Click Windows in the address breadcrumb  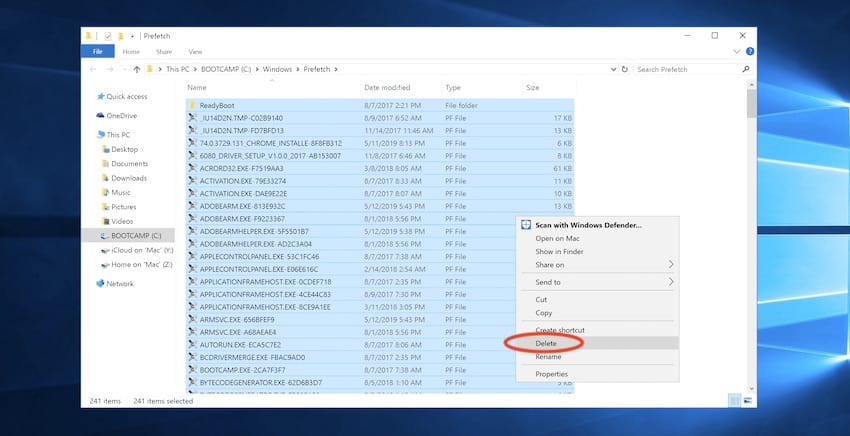tap(278, 69)
